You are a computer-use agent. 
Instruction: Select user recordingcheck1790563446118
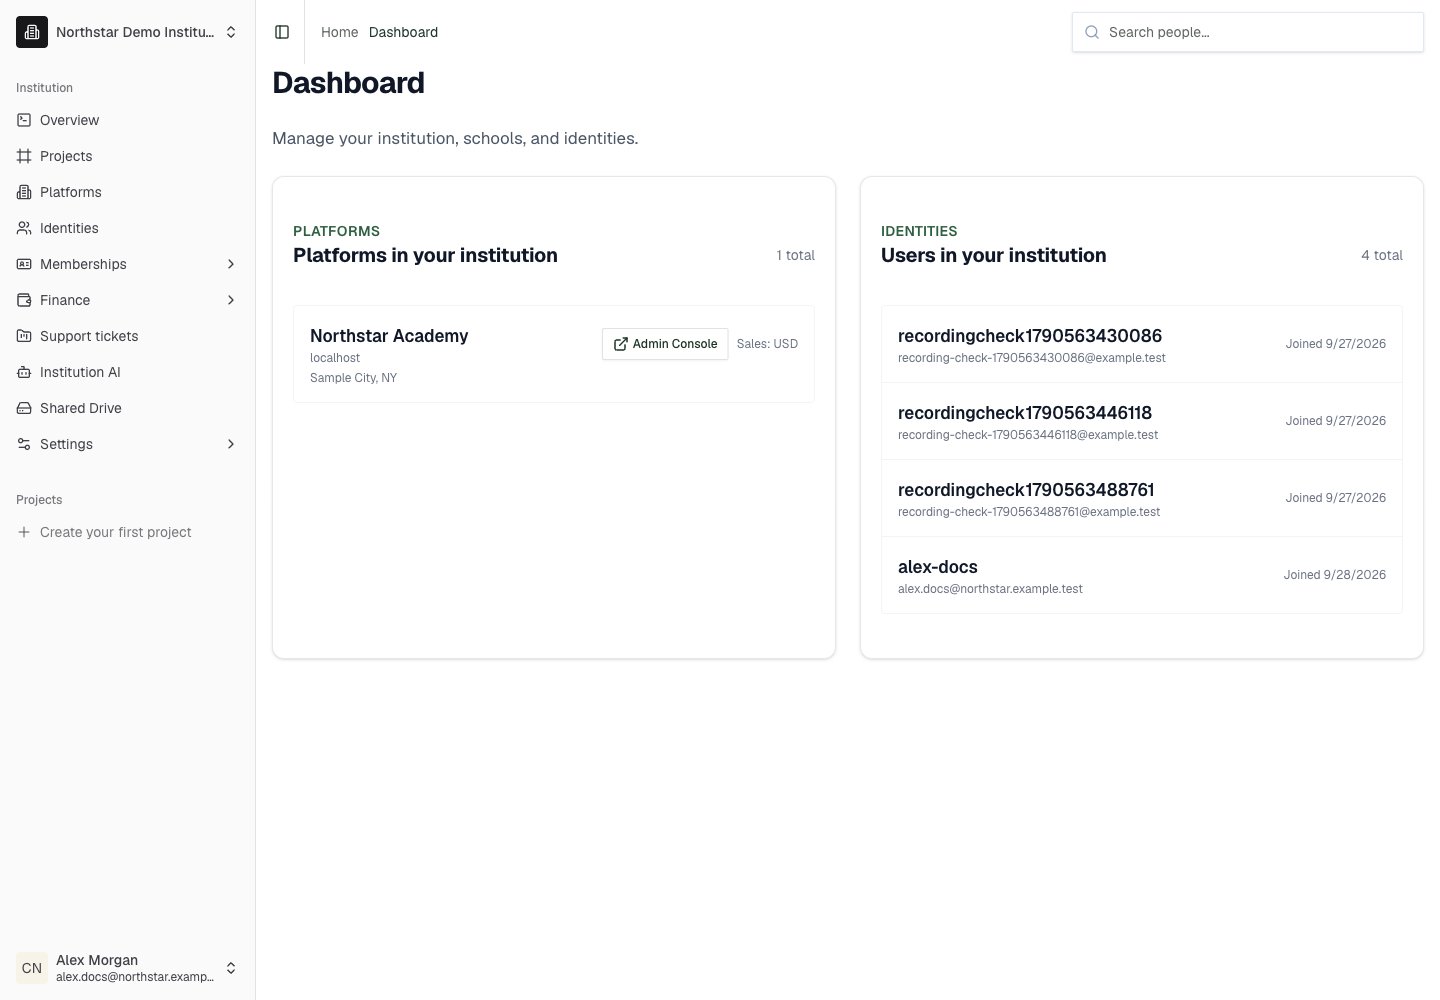1142,421
